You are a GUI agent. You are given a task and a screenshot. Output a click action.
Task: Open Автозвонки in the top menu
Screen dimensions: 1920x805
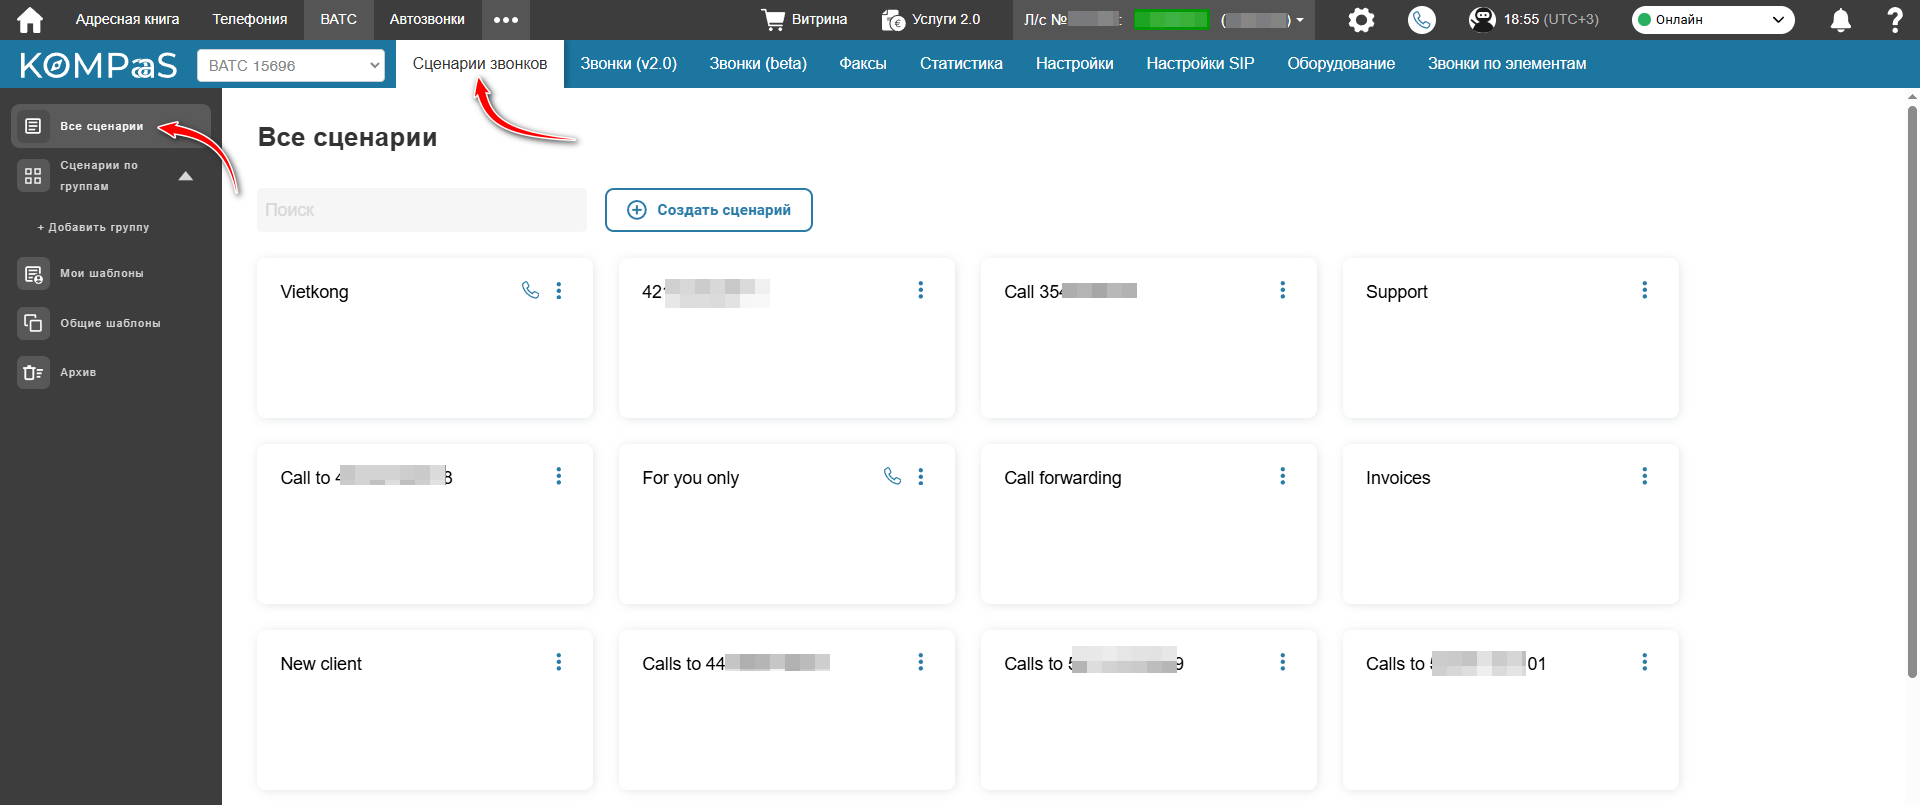427,20
